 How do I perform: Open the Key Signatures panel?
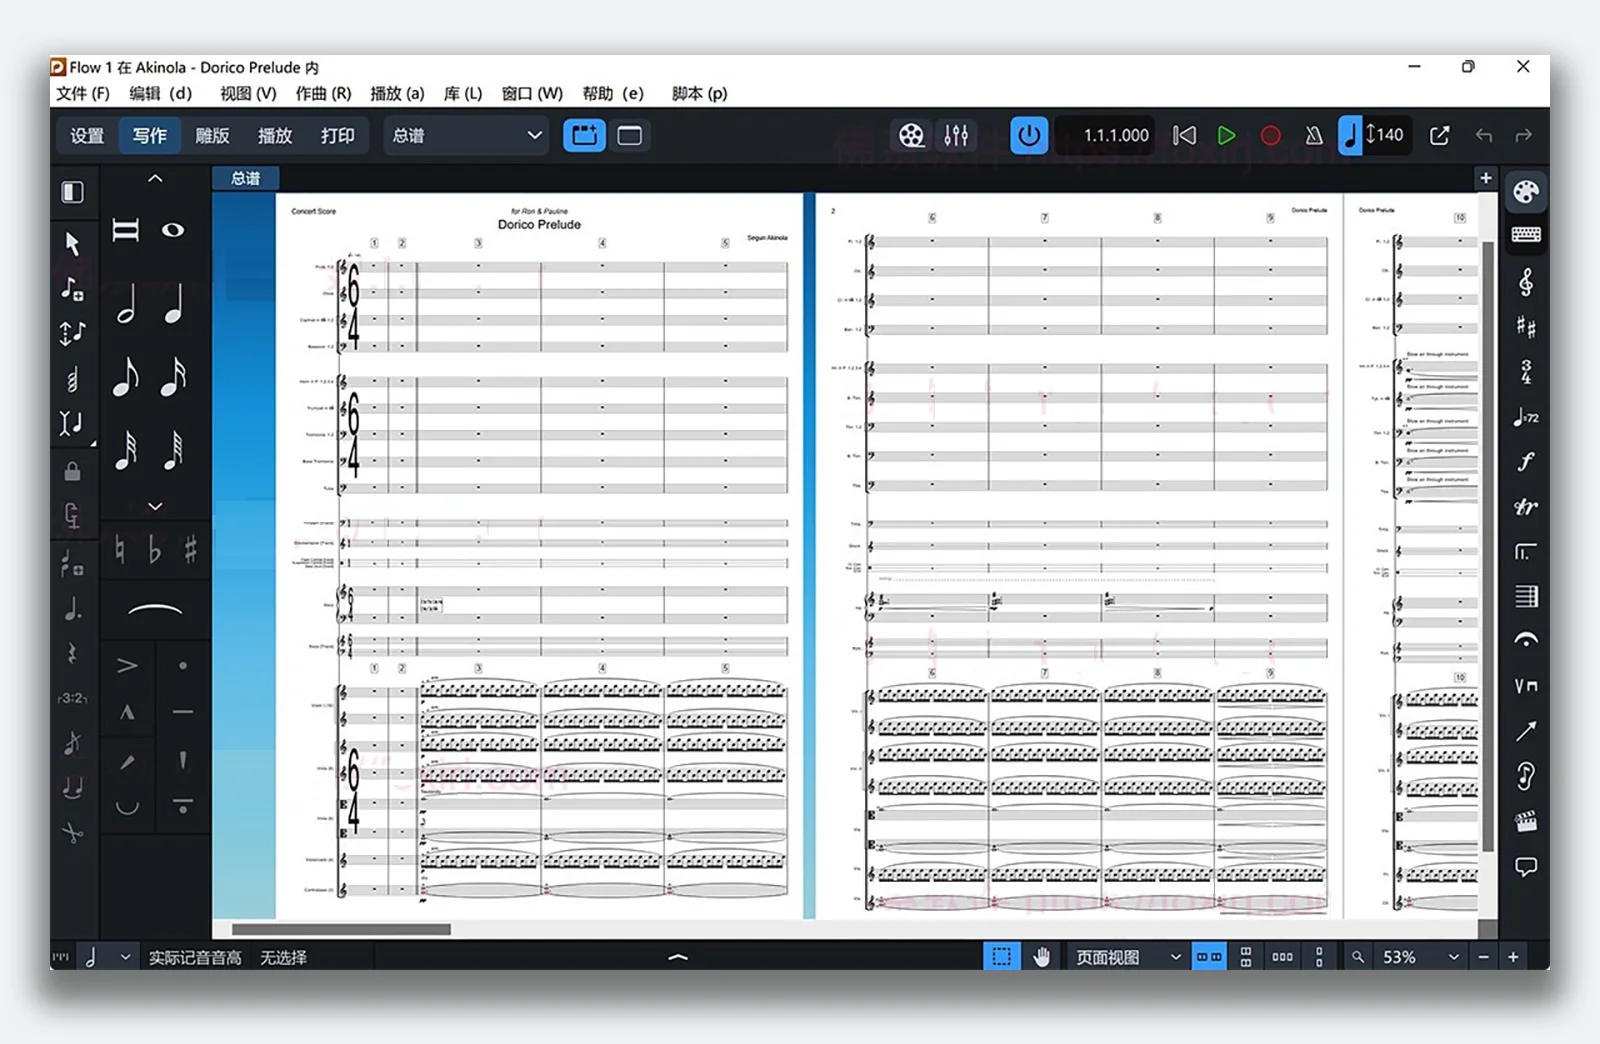coord(1526,326)
